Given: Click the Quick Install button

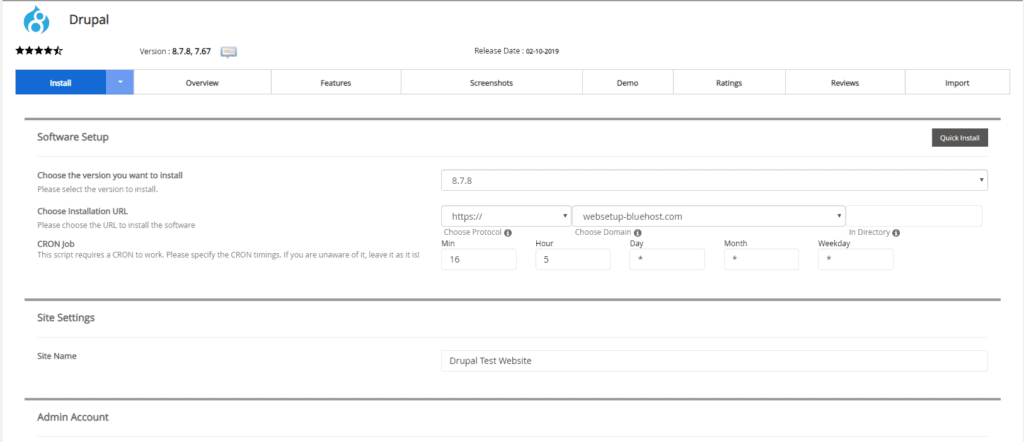Looking at the screenshot, I should click(959, 138).
